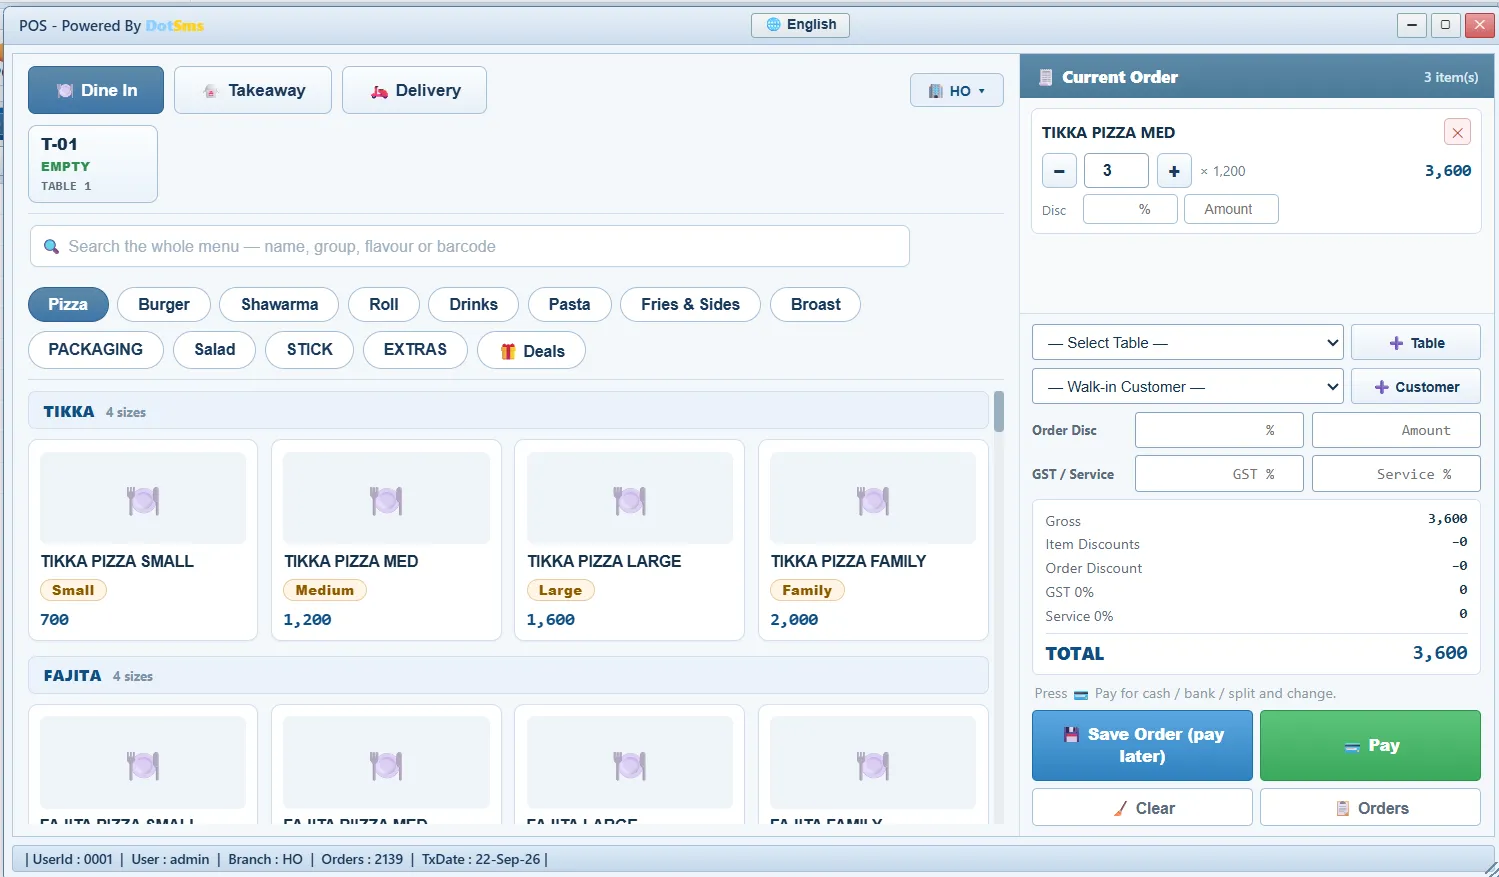
Task: Add TIKKA PIZZA FAMILY to order
Action: coord(873,540)
